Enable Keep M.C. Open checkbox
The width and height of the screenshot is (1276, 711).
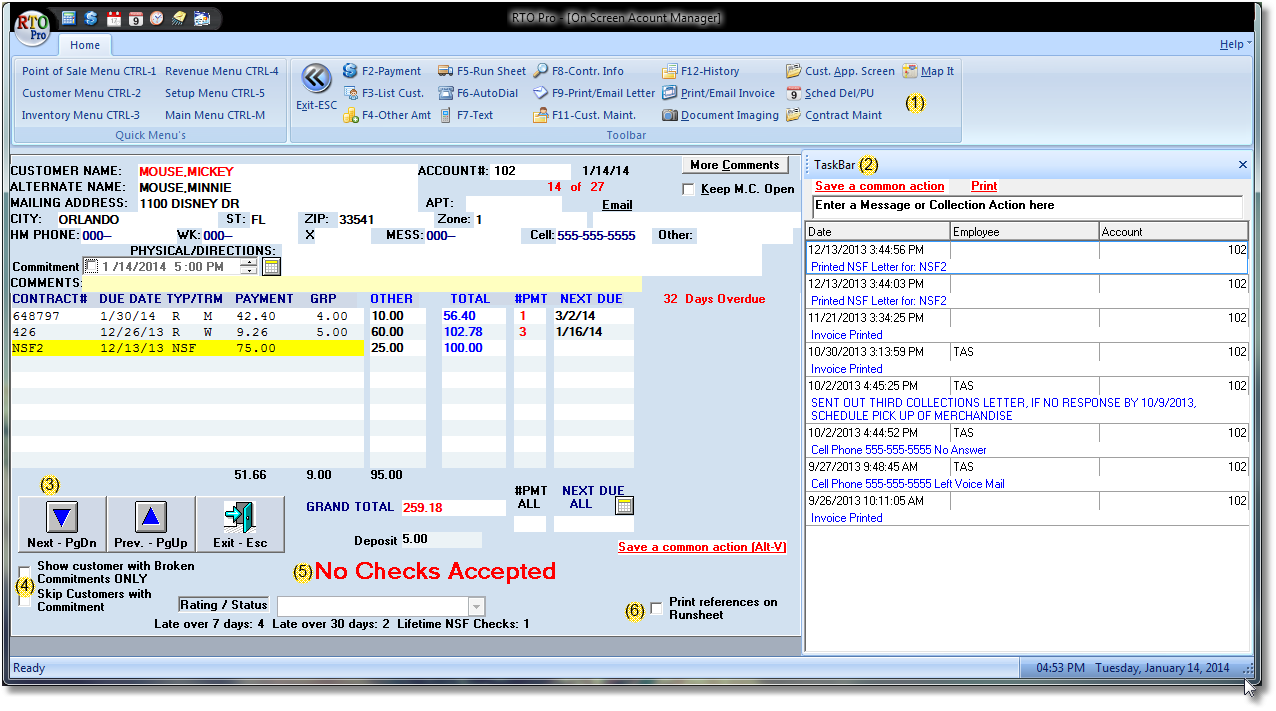click(688, 189)
